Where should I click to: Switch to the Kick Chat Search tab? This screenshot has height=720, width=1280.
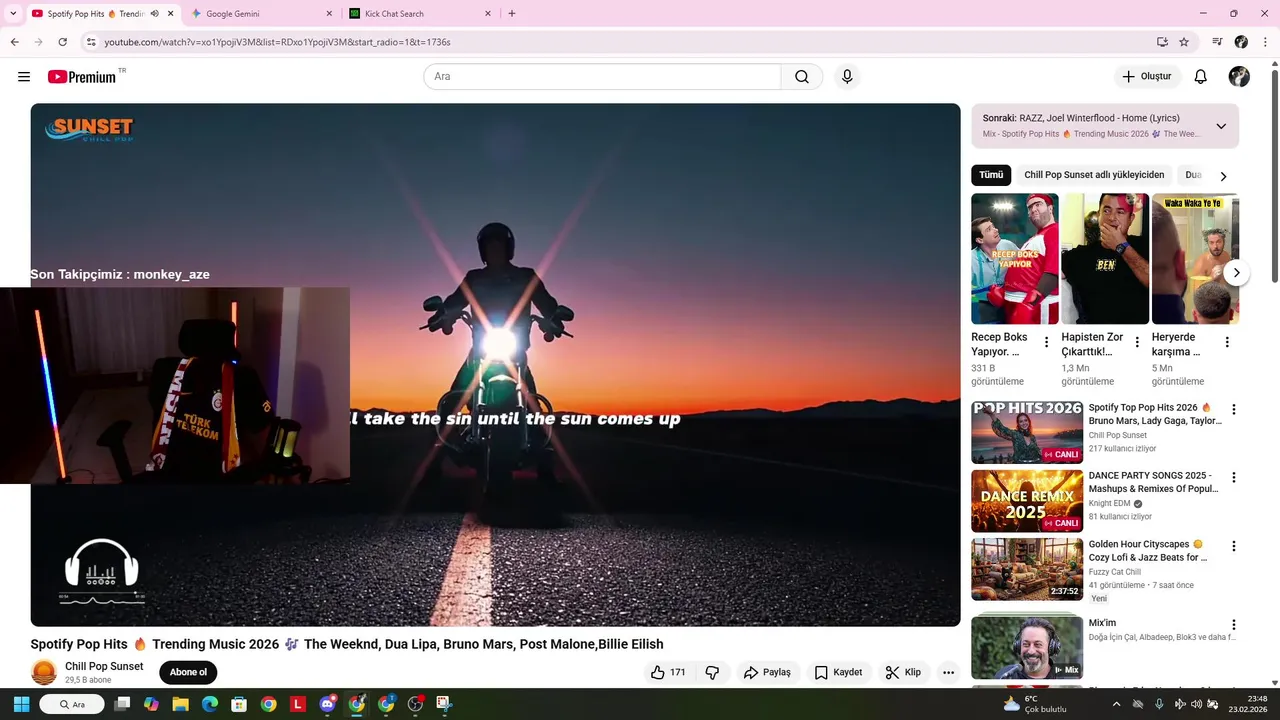coord(421,14)
